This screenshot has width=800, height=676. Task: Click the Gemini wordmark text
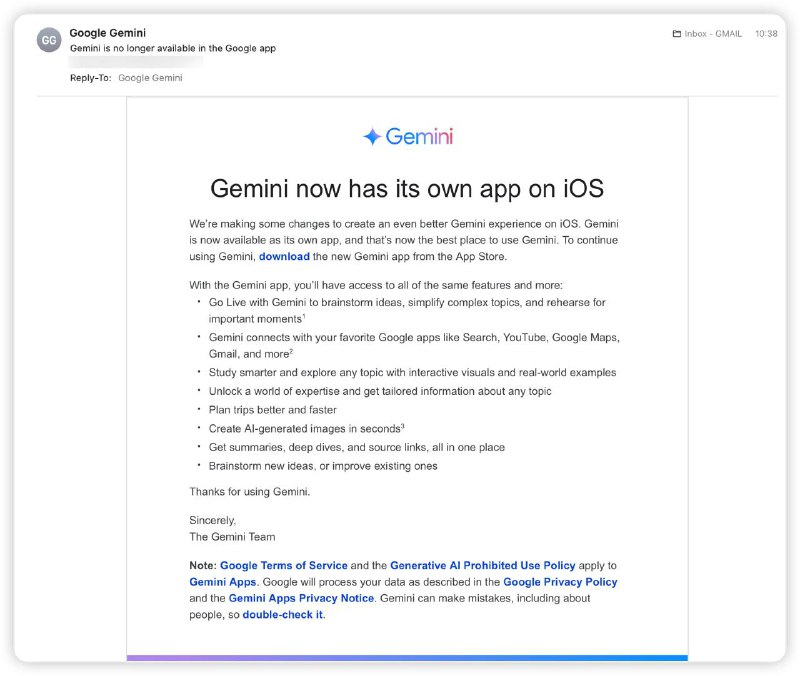[419, 137]
